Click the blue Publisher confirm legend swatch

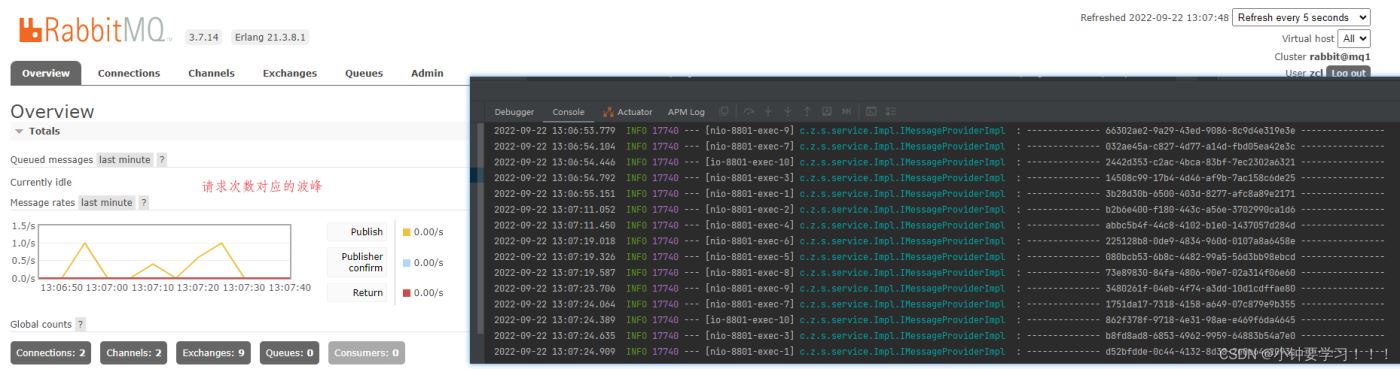click(x=407, y=262)
